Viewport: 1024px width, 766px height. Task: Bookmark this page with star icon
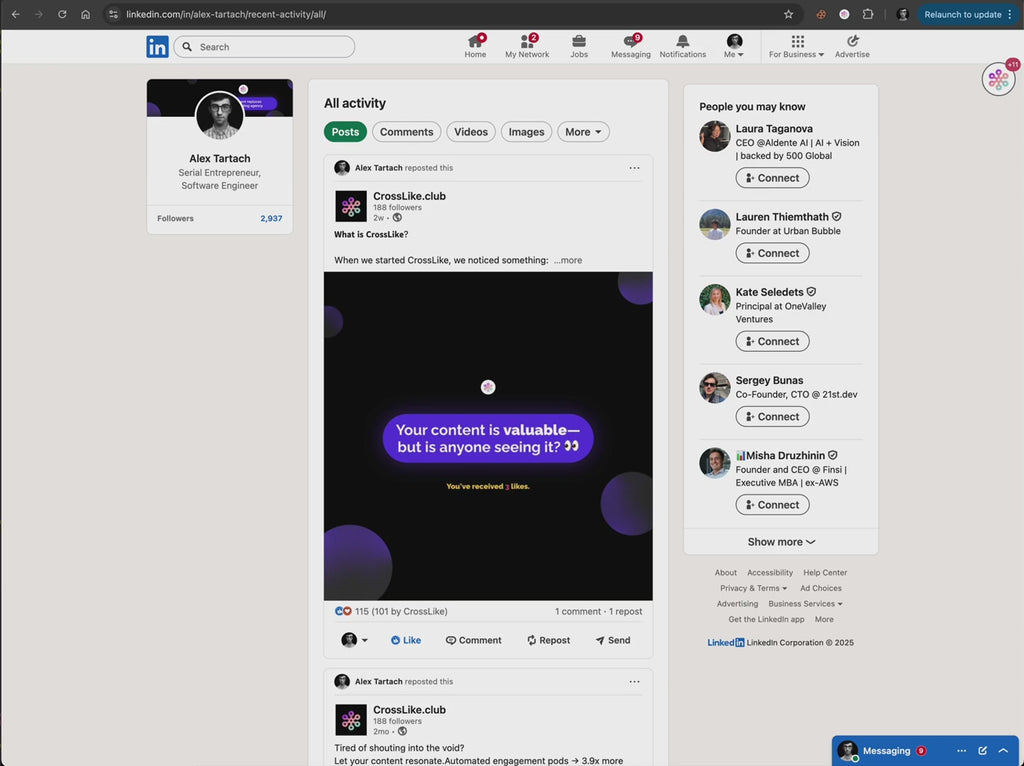788,15
